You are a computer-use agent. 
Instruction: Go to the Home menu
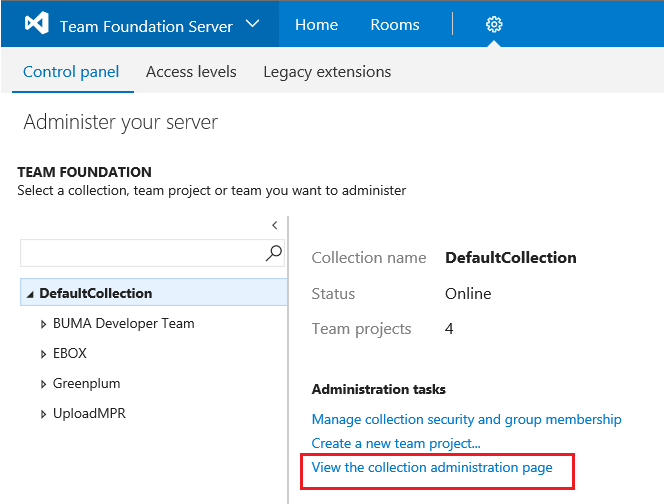316,25
